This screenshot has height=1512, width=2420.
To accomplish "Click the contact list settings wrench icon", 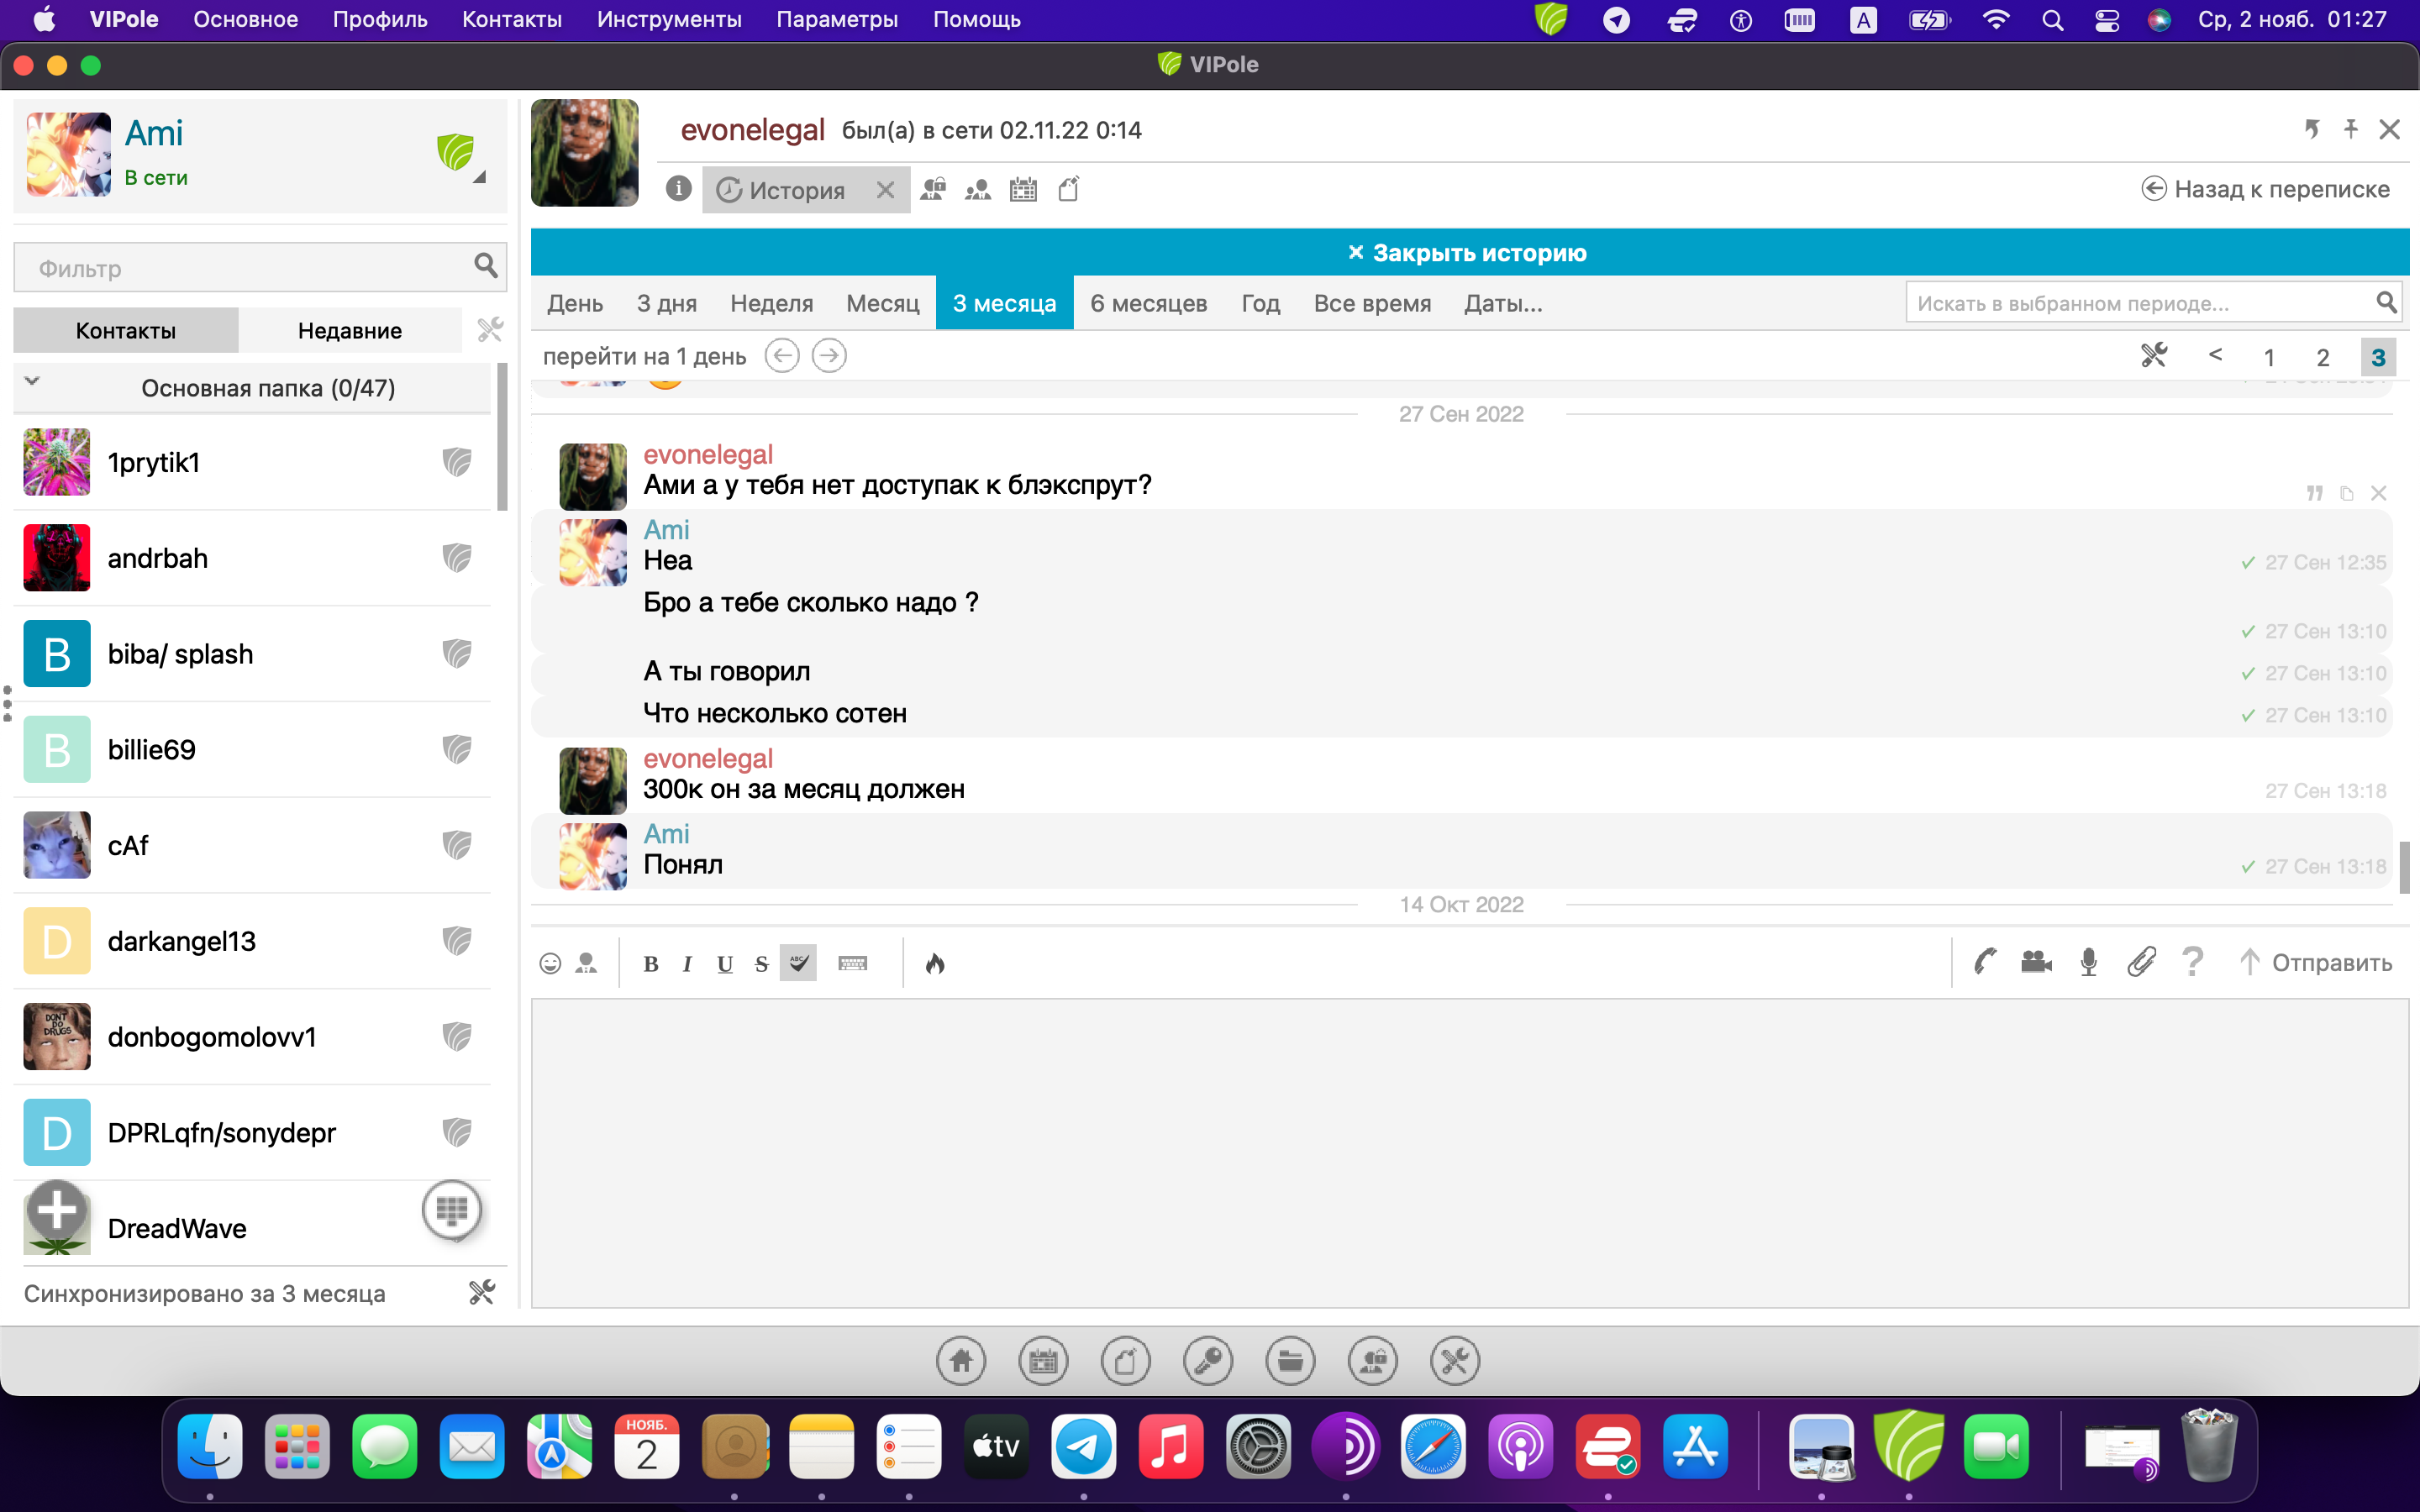I will 489,329.
